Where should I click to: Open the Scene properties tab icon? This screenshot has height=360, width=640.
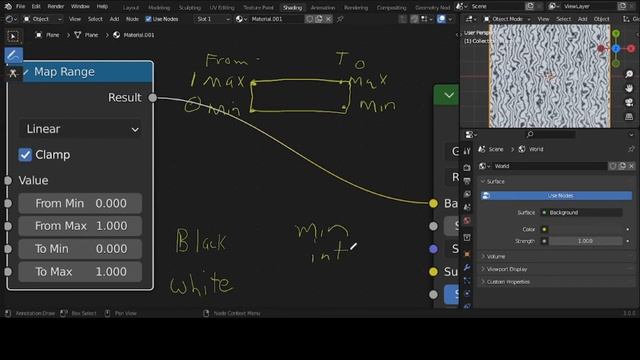click(467, 207)
